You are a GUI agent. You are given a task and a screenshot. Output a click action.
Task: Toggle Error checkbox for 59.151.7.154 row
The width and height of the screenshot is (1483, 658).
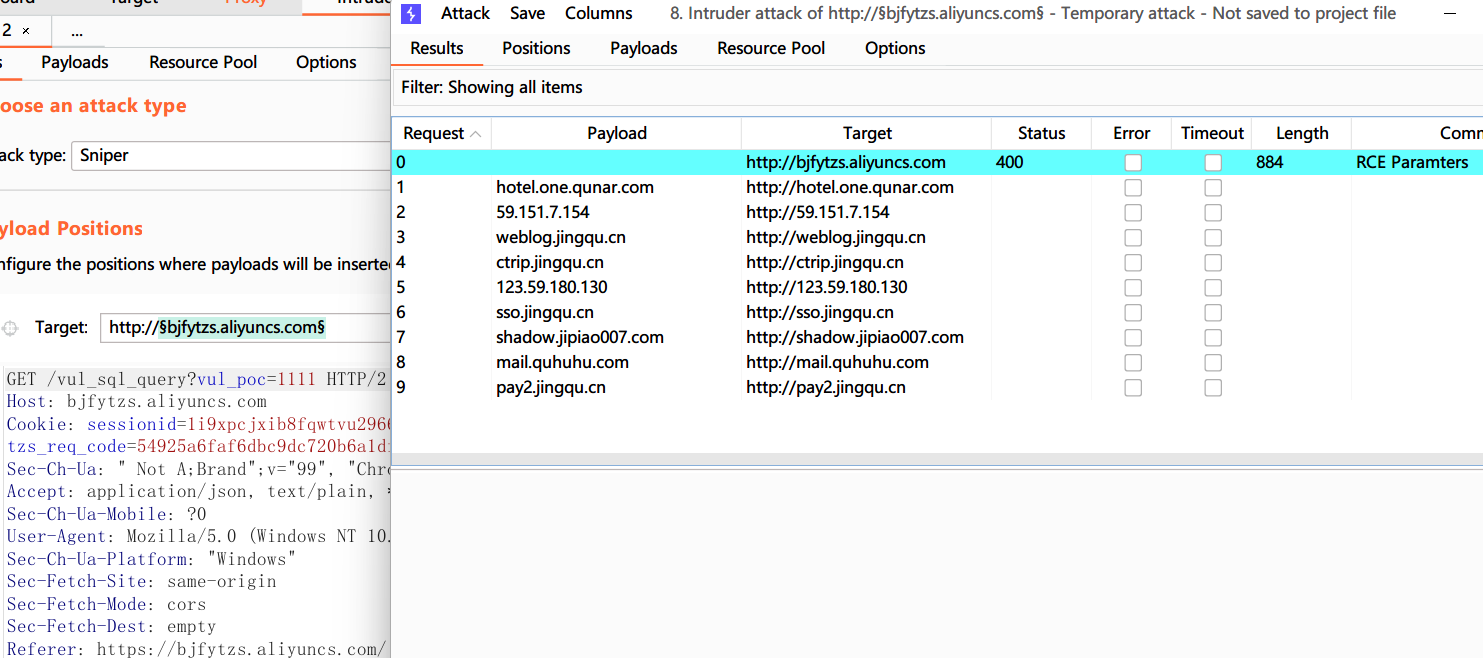point(1133,212)
